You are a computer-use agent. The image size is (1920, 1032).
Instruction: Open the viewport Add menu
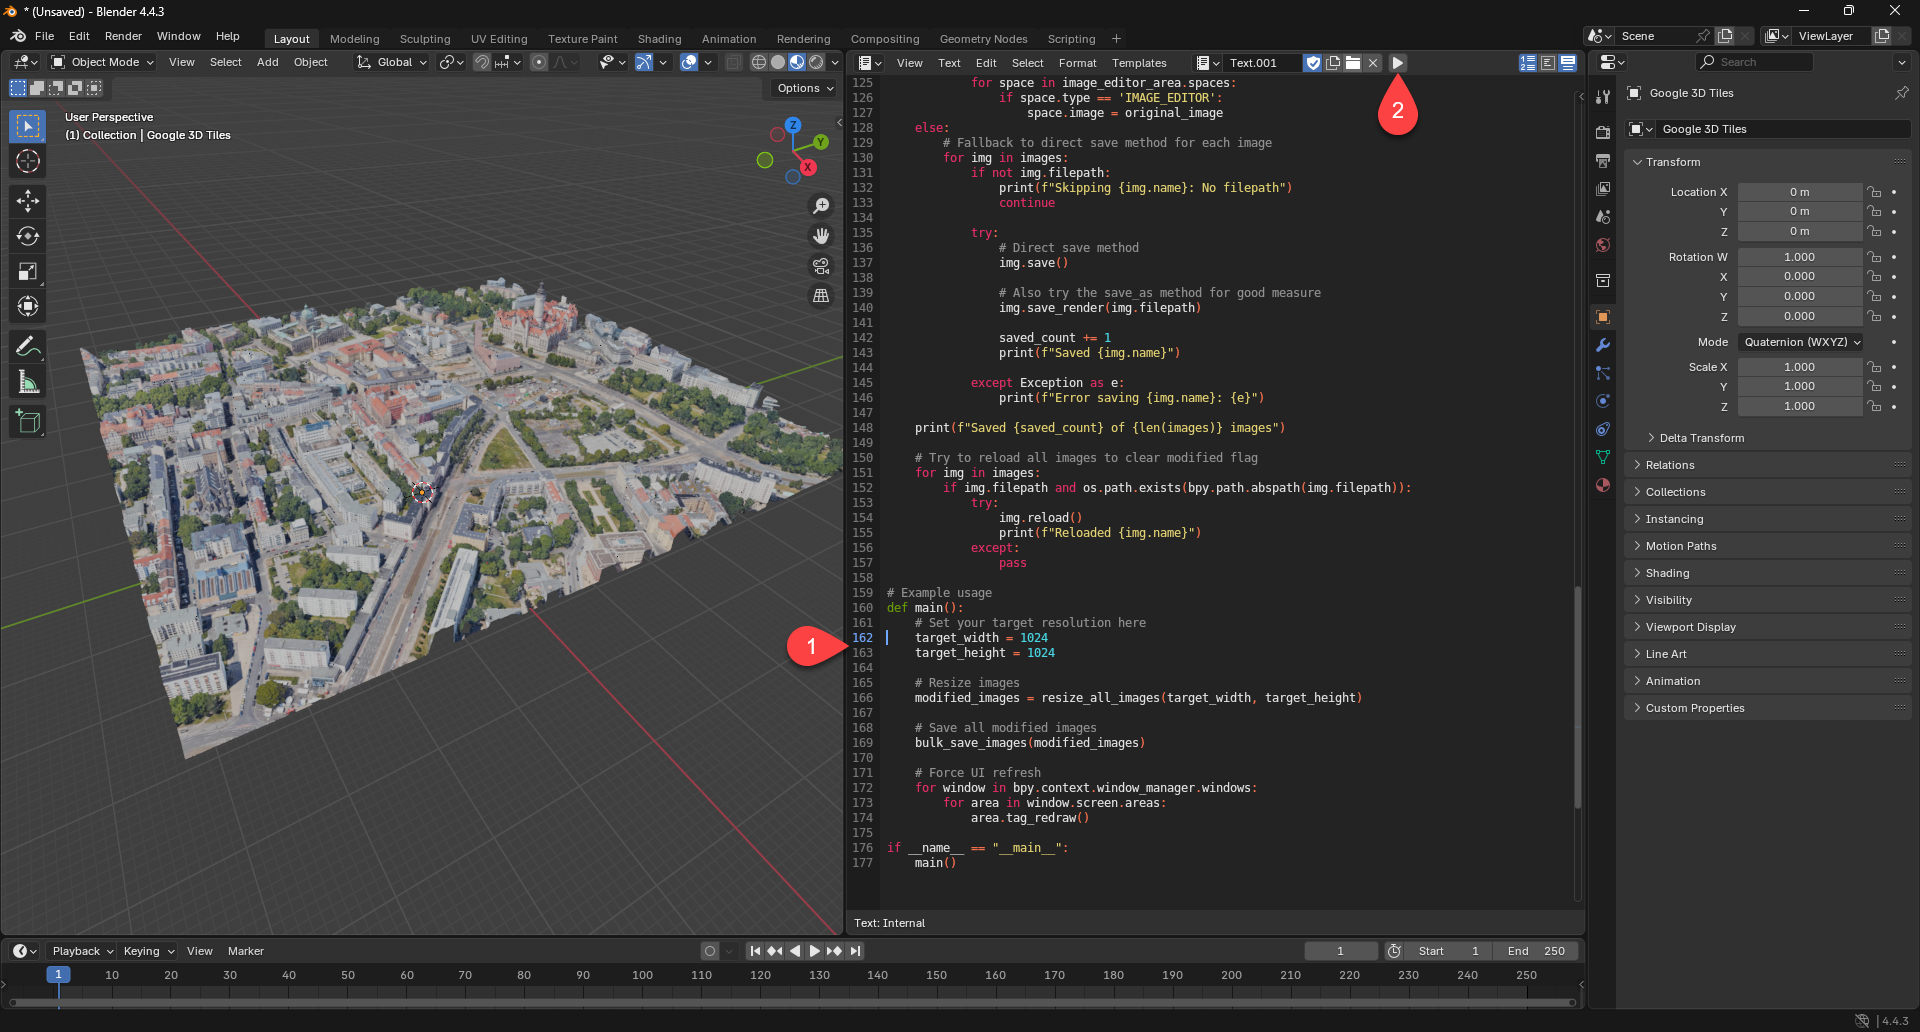point(268,62)
